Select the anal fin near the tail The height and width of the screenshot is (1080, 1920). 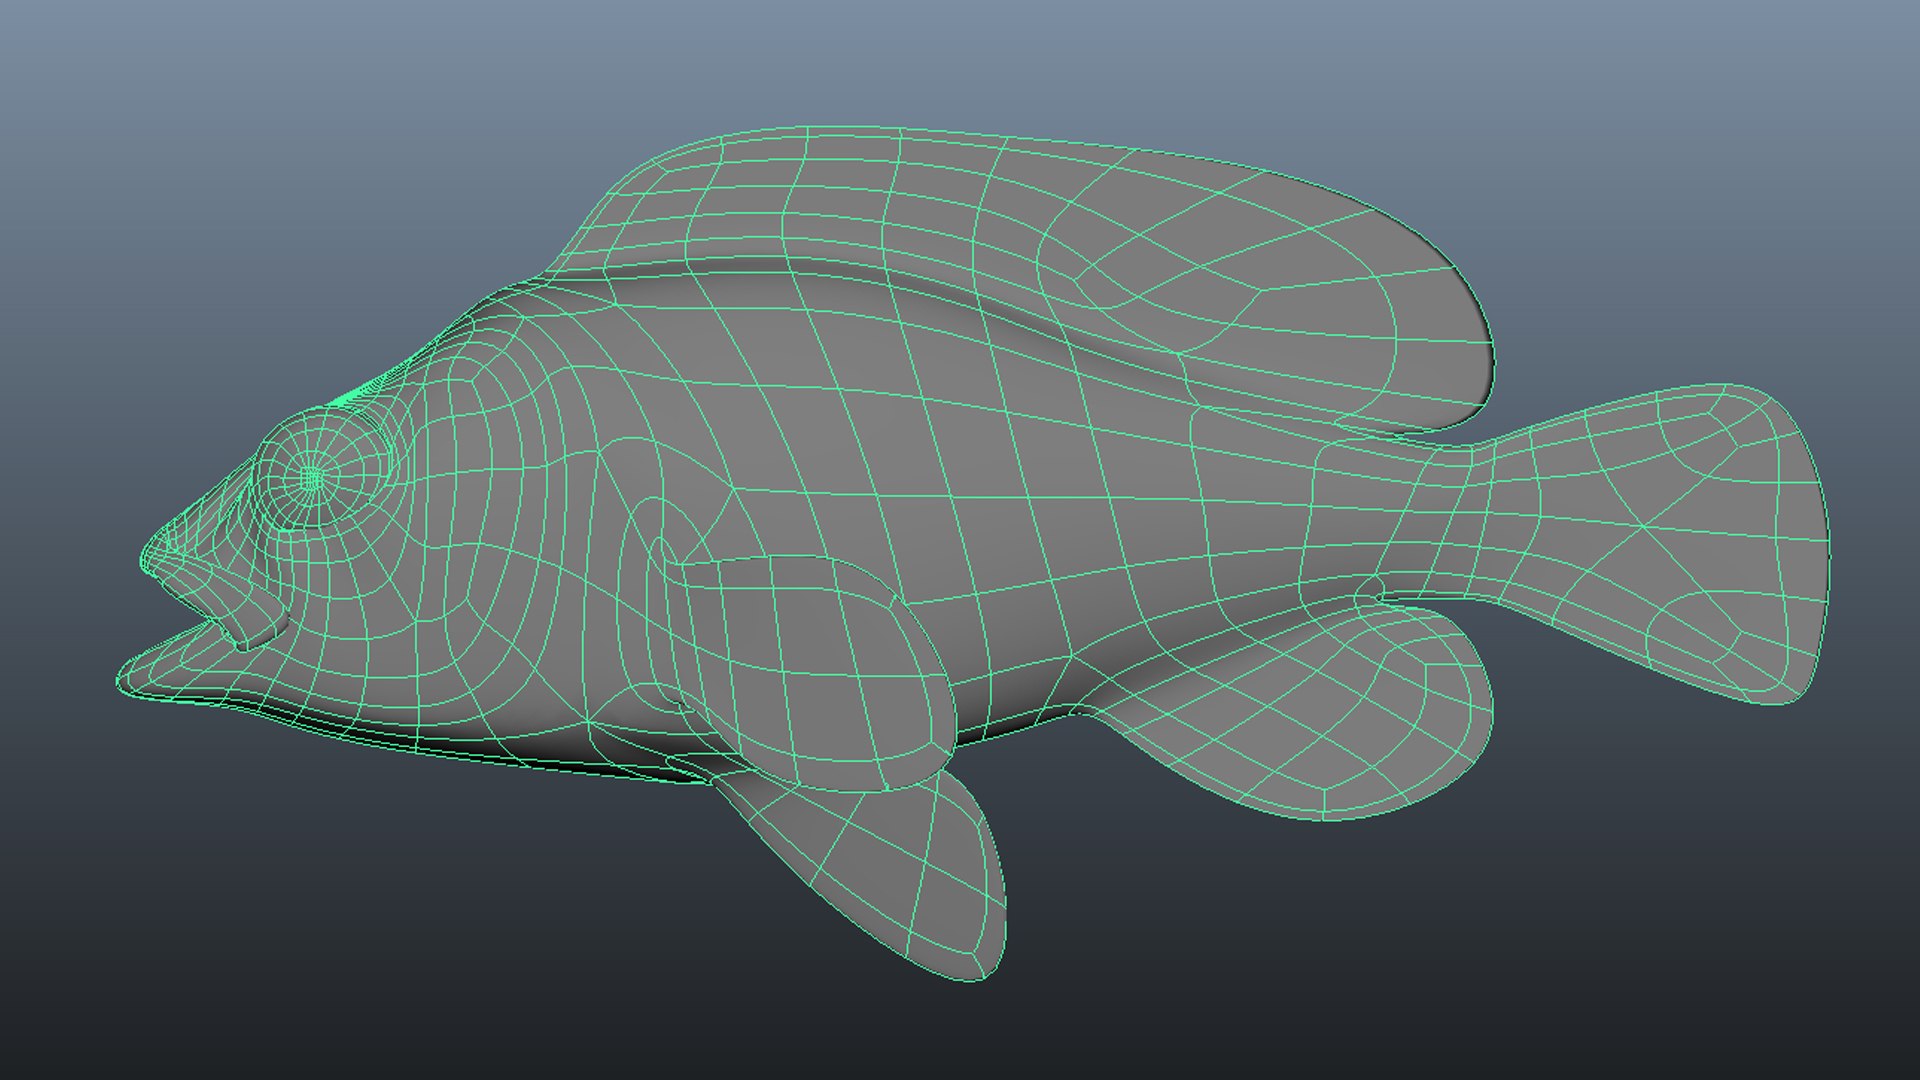[1310, 710]
